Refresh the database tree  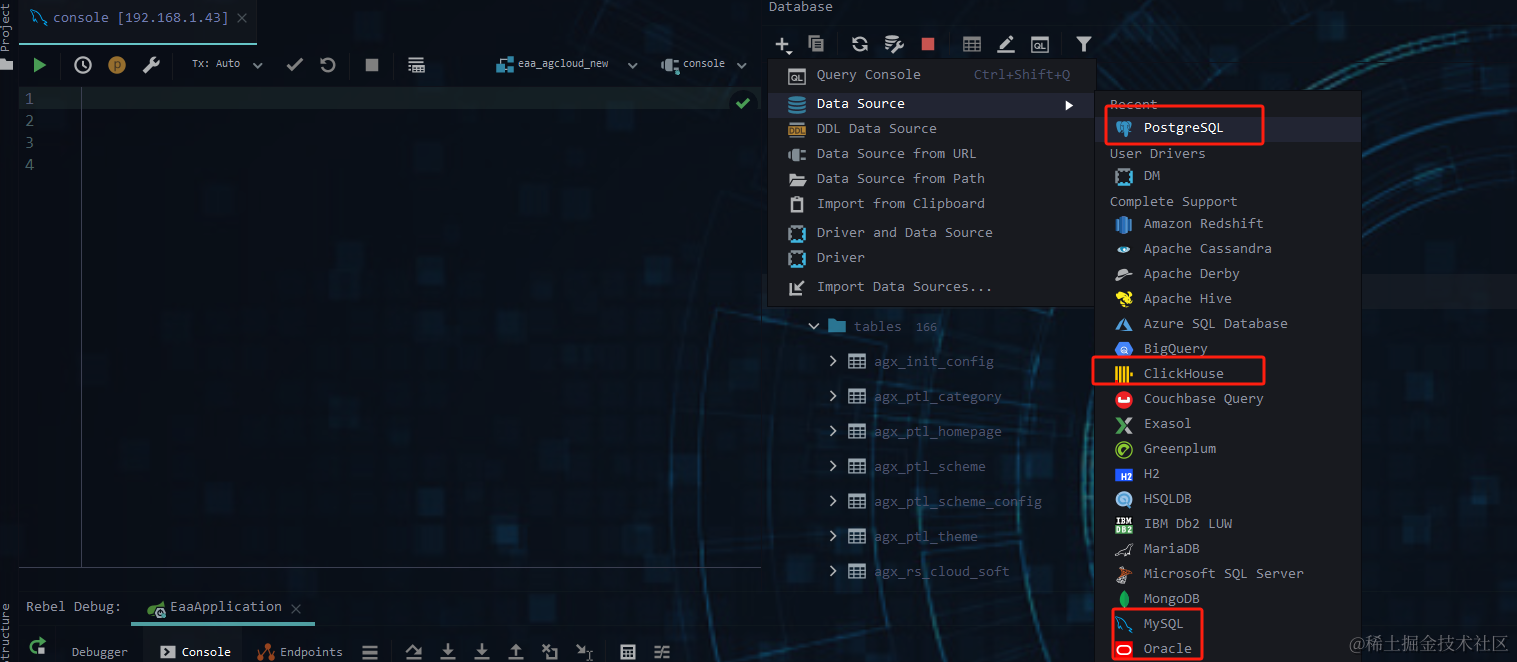[860, 44]
